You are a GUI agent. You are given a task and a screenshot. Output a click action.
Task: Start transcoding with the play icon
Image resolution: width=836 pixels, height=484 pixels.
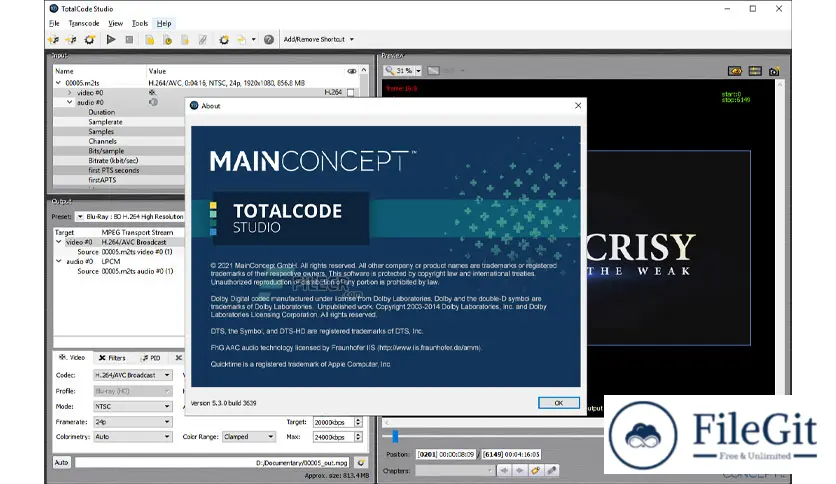111,39
